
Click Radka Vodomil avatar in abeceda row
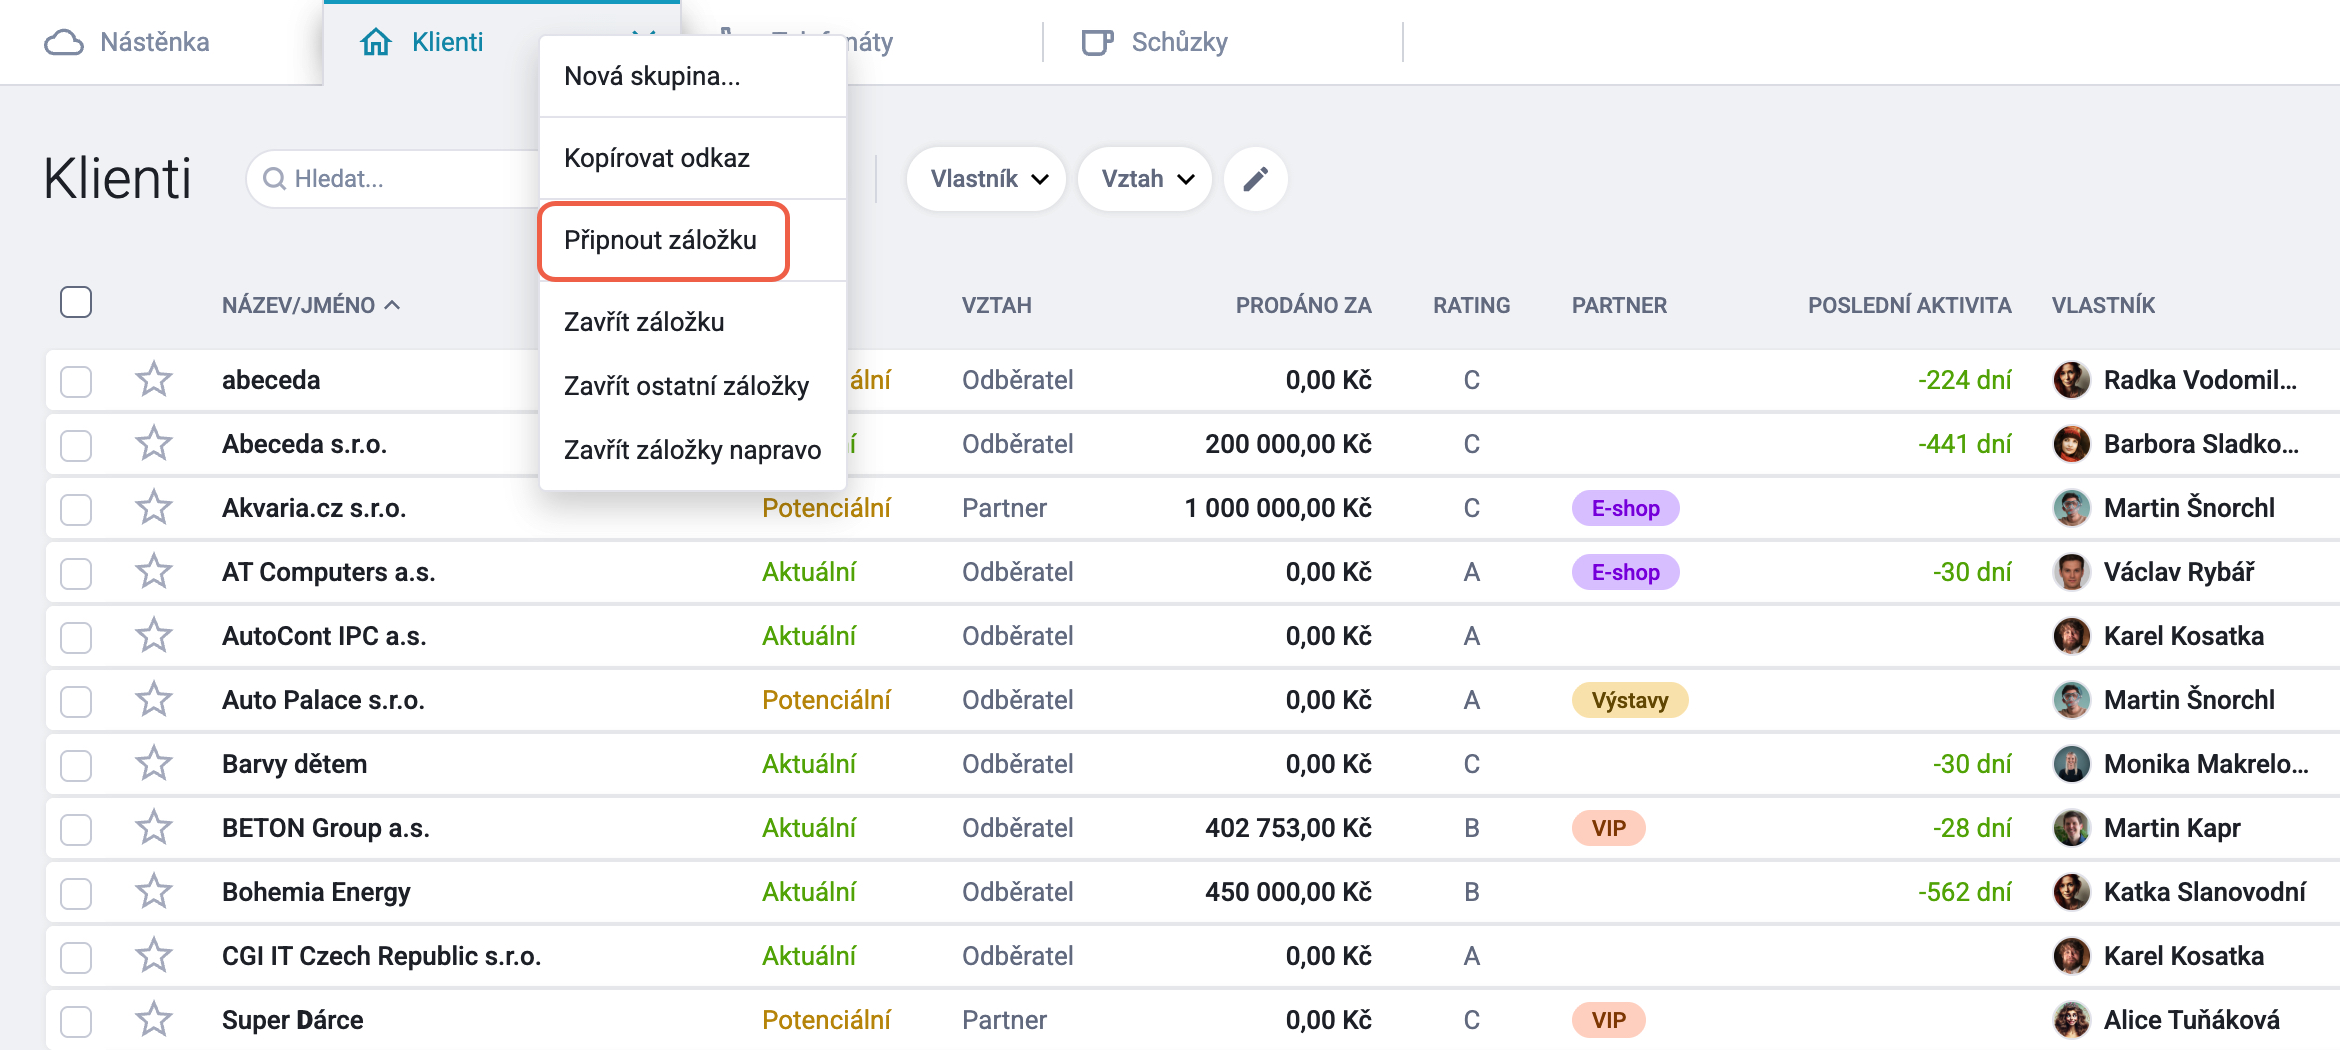2071,380
